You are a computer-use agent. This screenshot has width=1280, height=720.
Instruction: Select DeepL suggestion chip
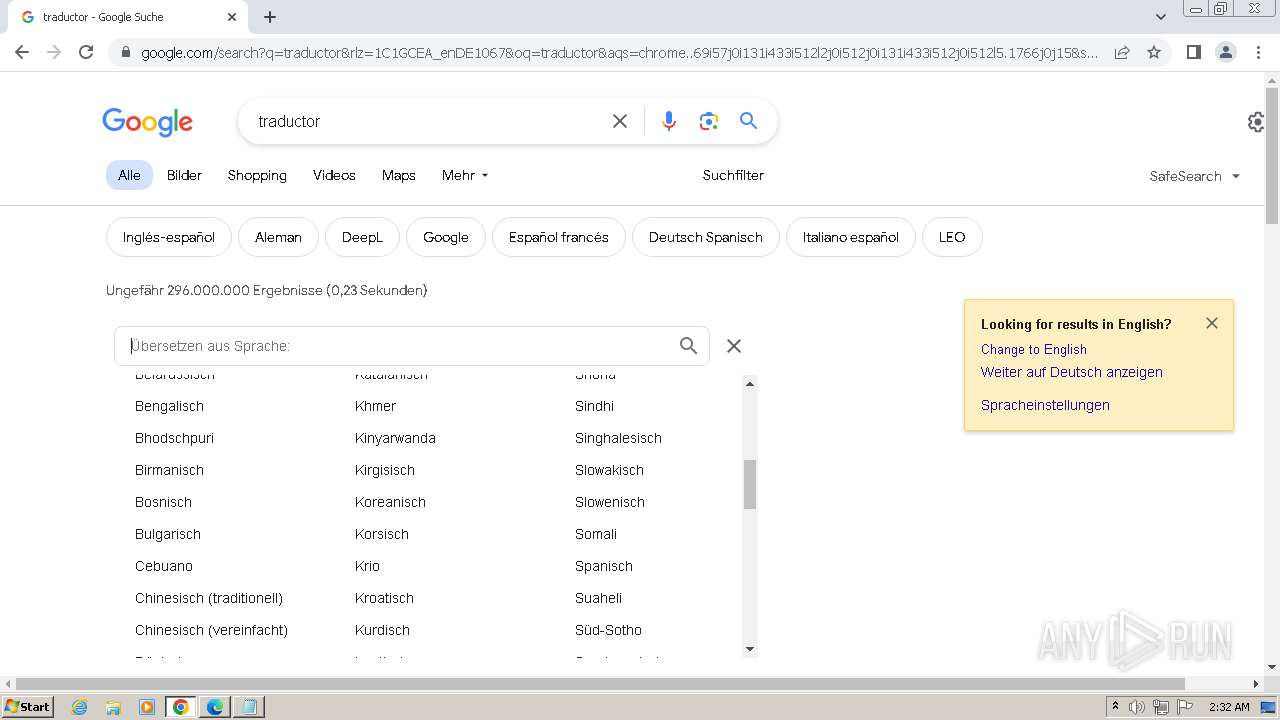pos(362,237)
